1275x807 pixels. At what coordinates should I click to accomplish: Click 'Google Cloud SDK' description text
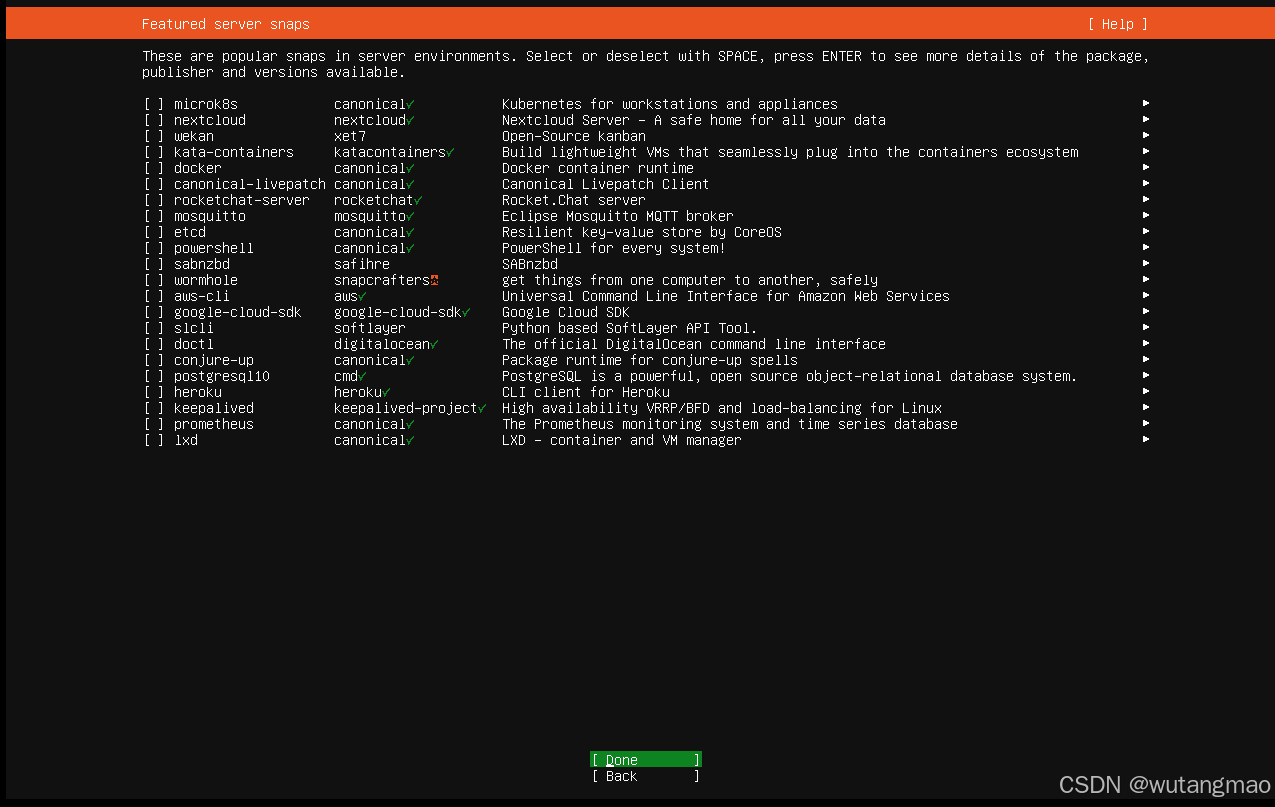pyautogui.click(x=566, y=312)
